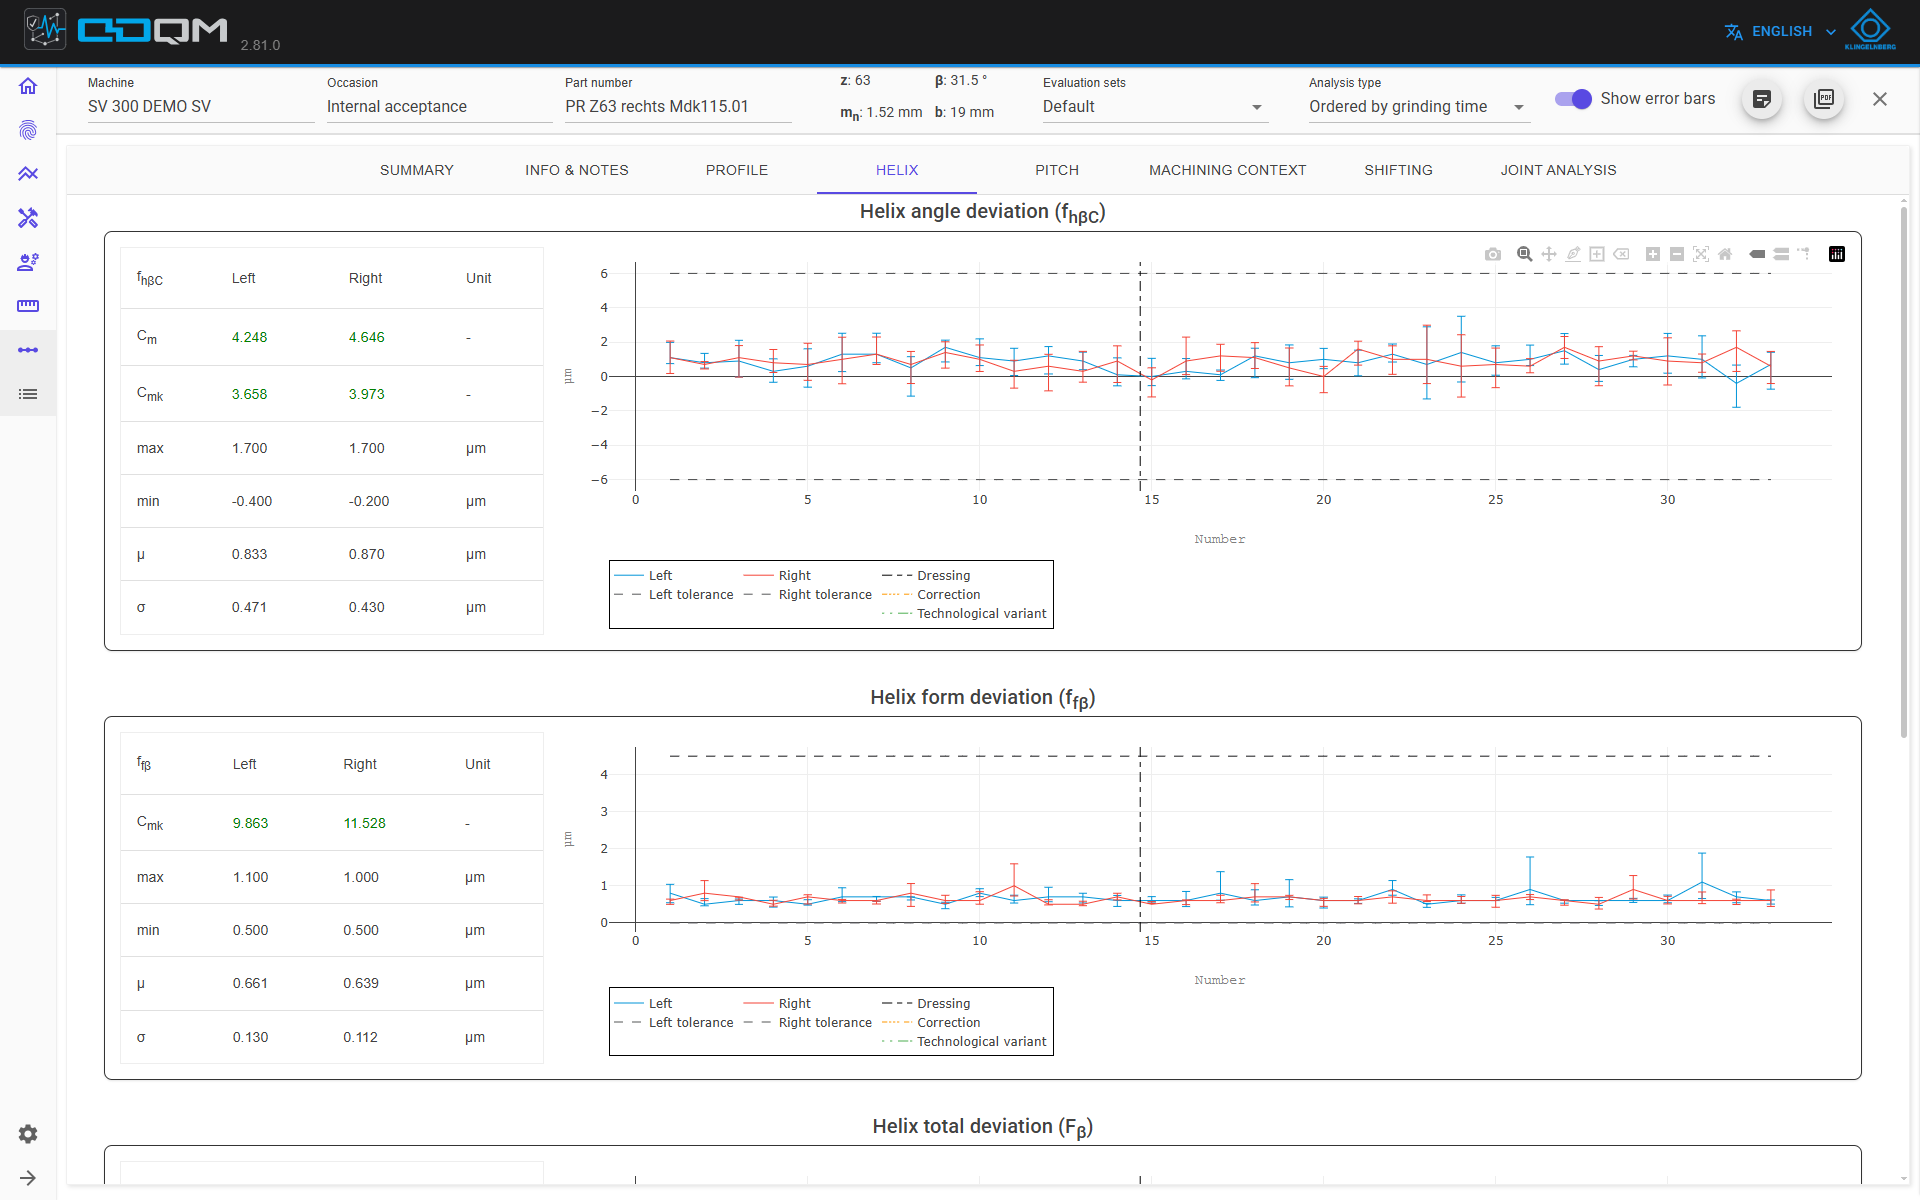Open the fingerprint icon in sidebar
The width and height of the screenshot is (1920, 1200).
[28, 130]
